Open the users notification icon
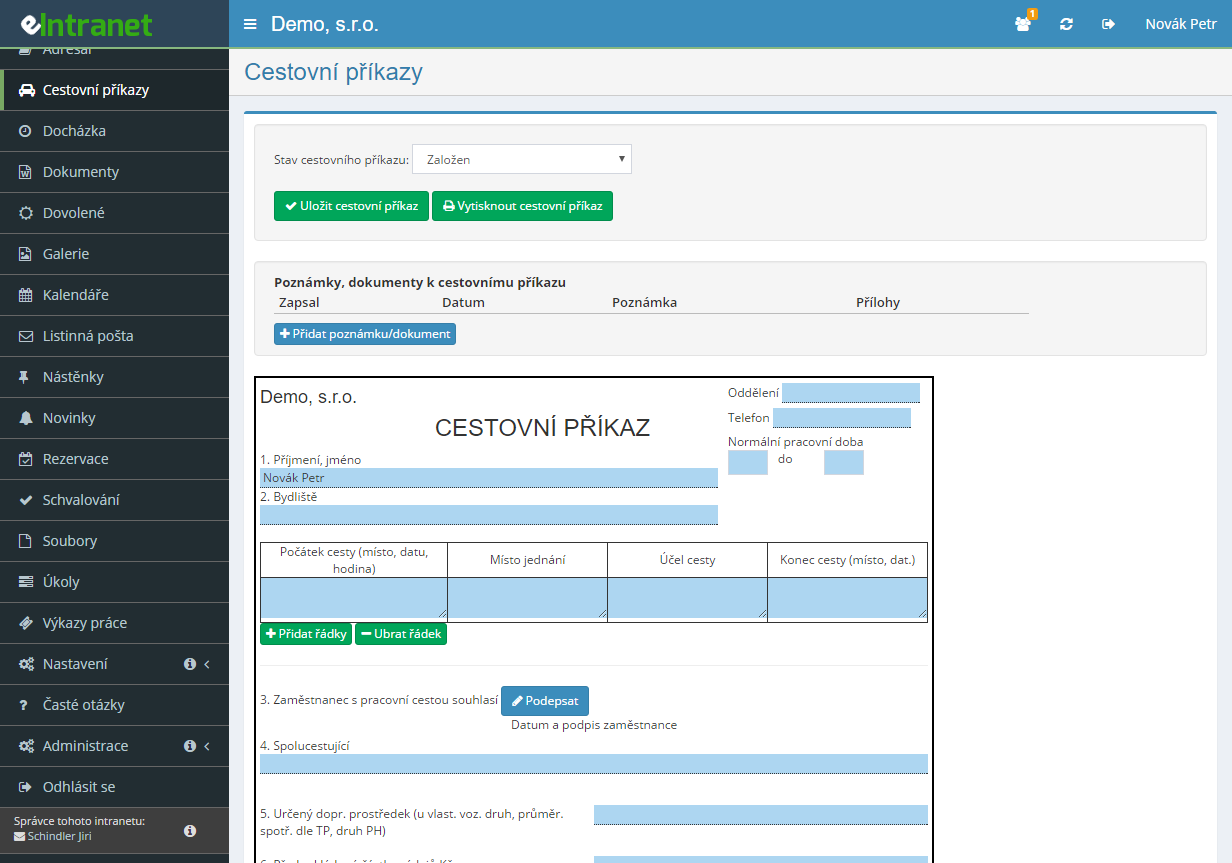 pyautogui.click(x=1022, y=24)
